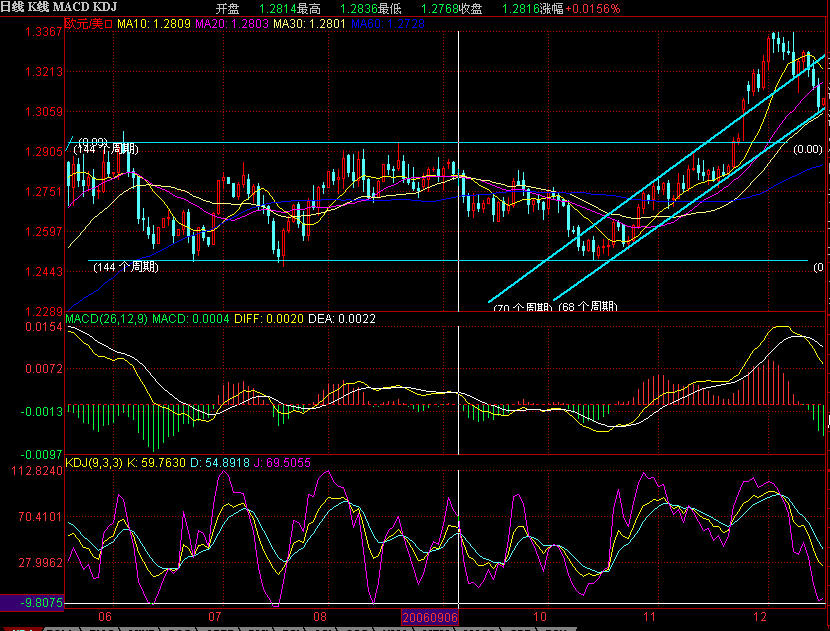Click price axis label 1.2443

(44, 272)
